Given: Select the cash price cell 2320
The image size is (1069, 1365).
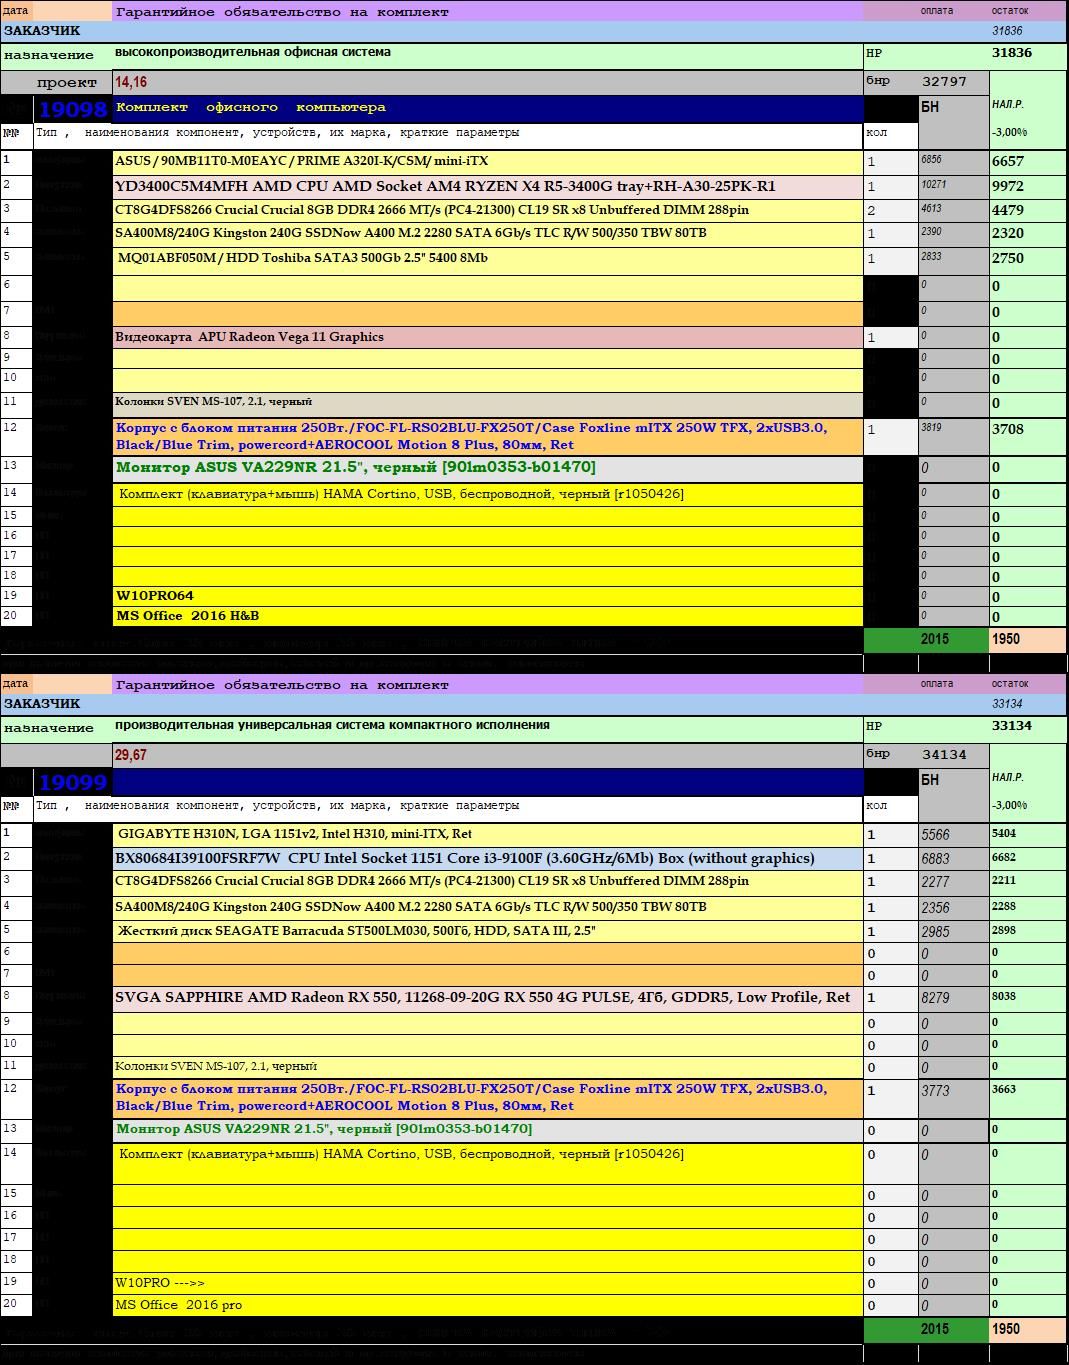Looking at the screenshot, I should [x=1028, y=233].
